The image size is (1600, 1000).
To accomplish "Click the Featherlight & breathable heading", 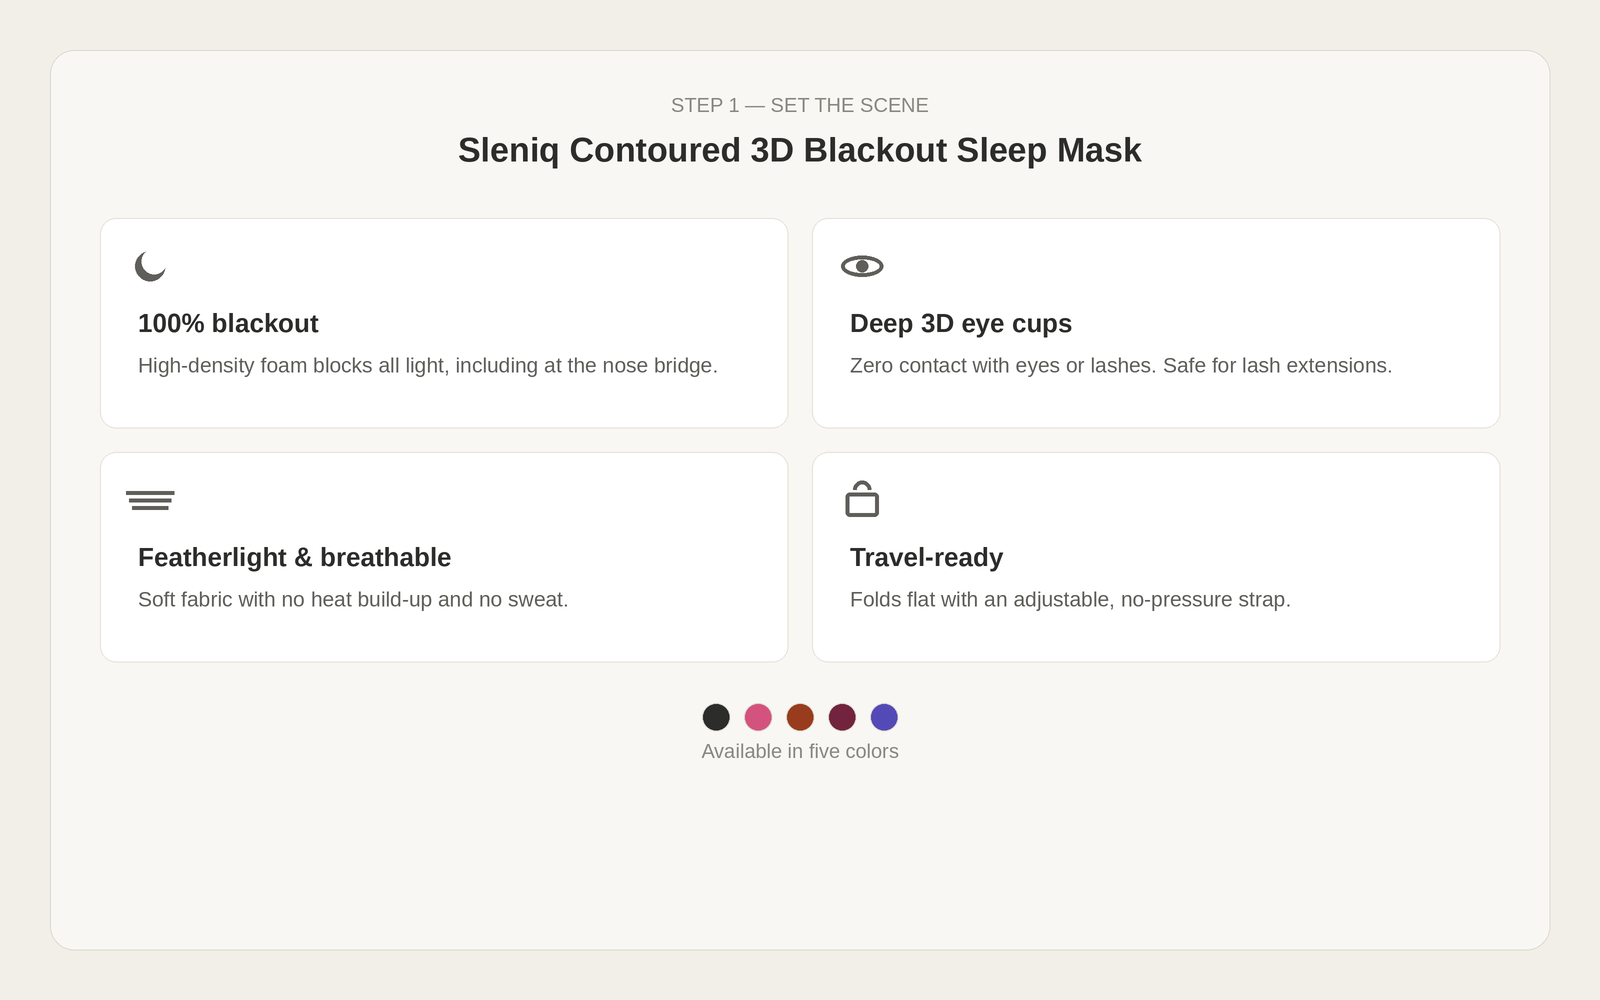I will click(295, 557).
